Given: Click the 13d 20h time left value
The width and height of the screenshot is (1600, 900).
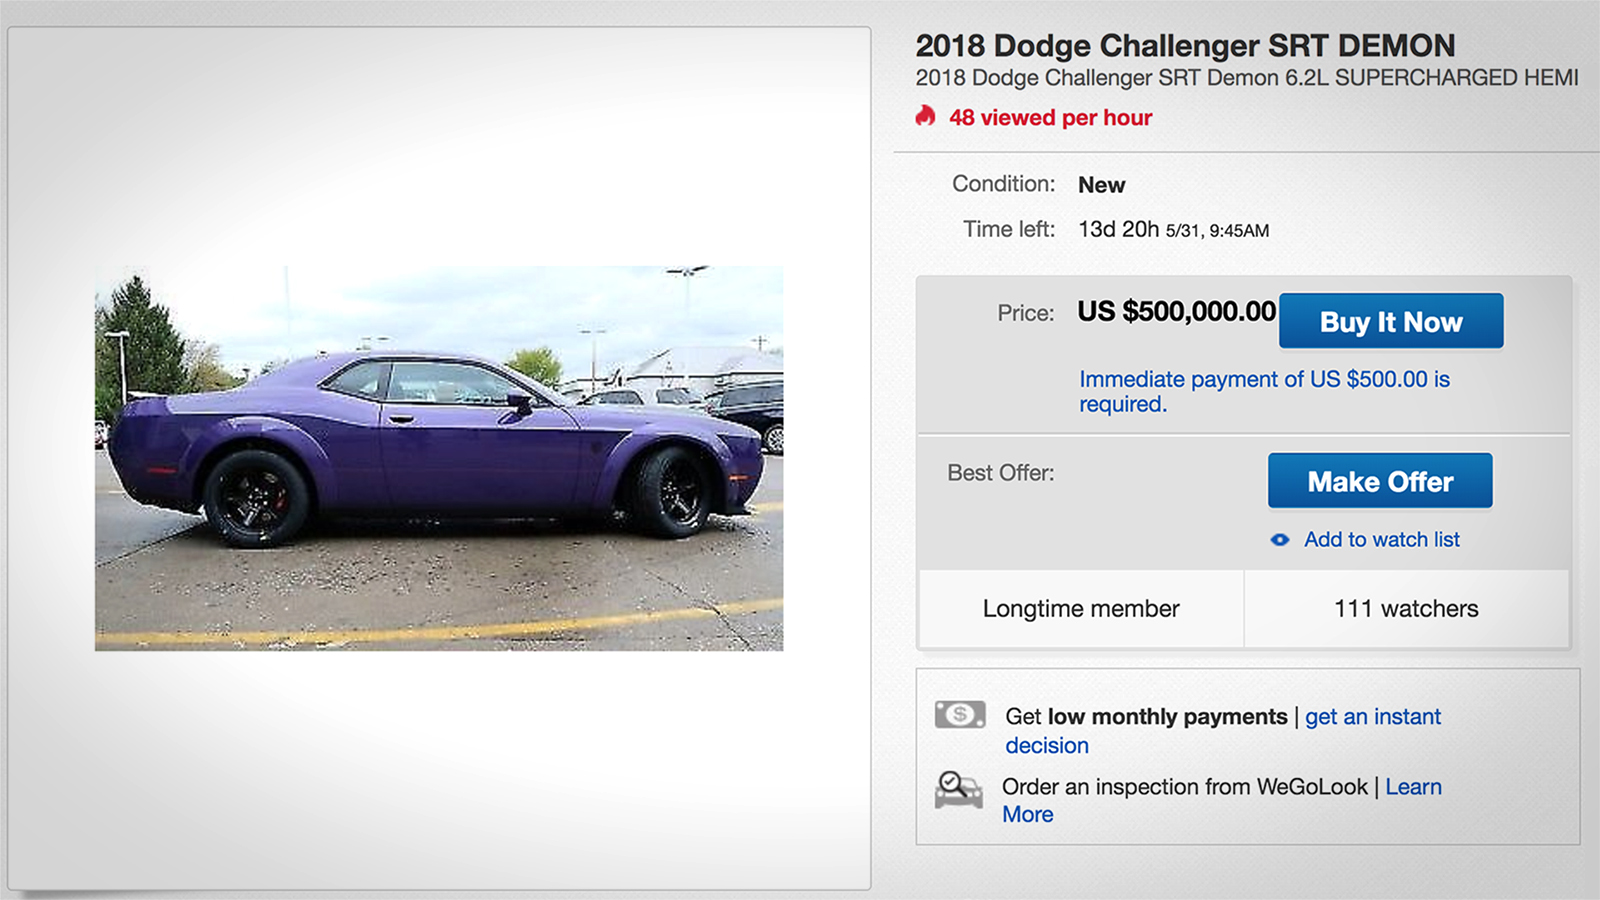Looking at the screenshot, I should point(1118,230).
